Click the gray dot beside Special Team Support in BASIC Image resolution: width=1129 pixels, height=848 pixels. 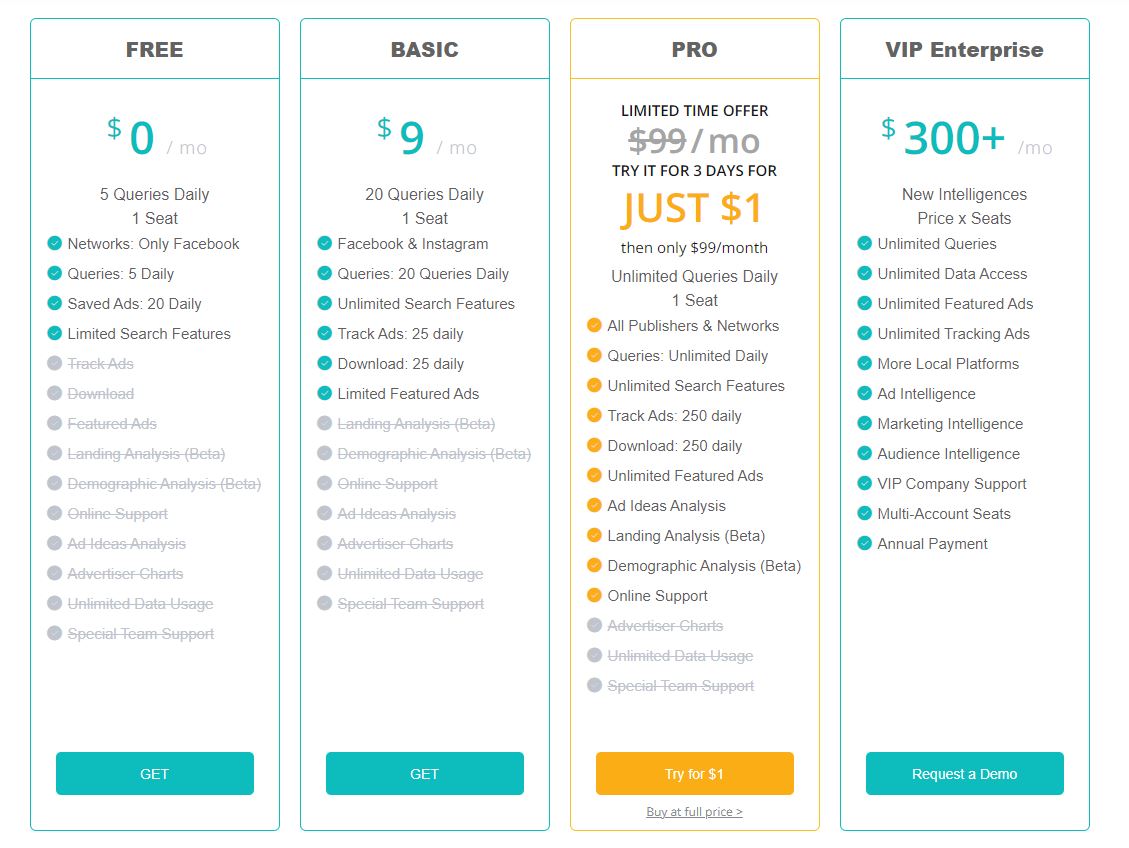(324, 603)
